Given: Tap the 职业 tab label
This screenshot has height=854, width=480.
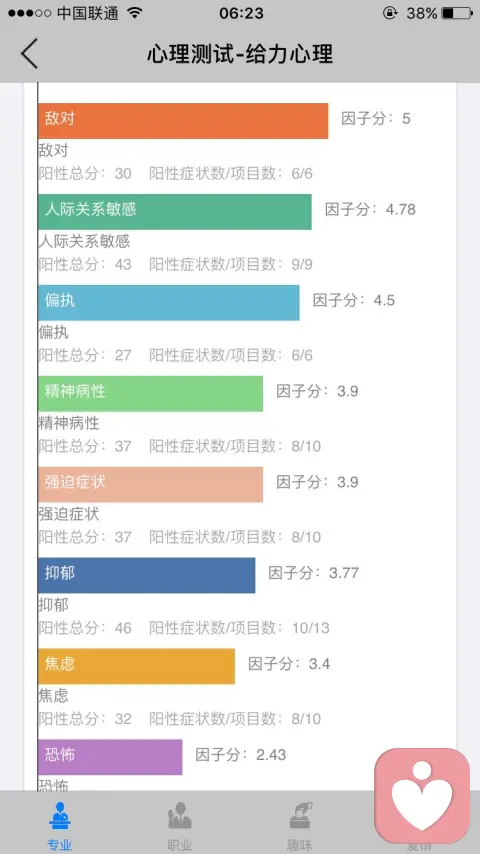Looking at the screenshot, I should (x=179, y=845).
